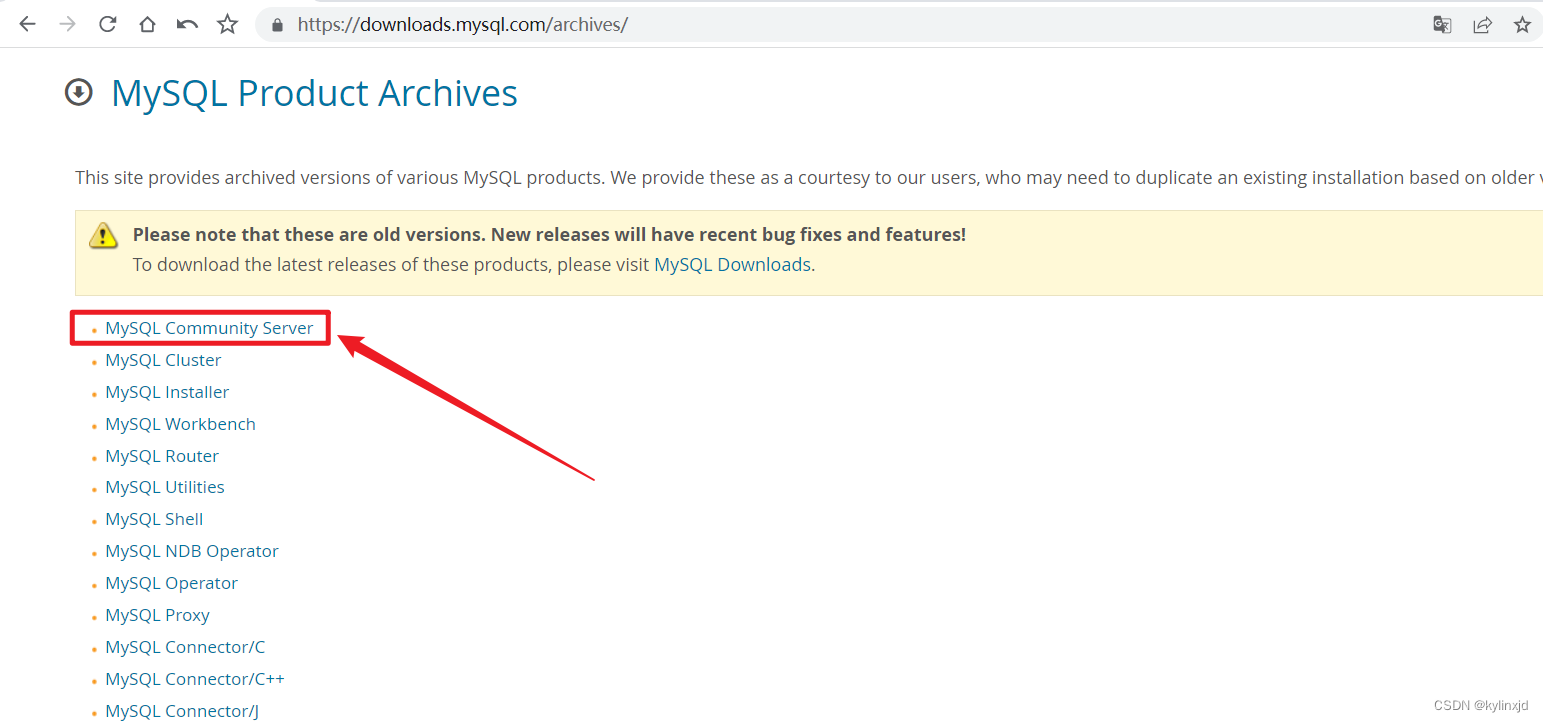Open the MySQL Installer link
The height and width of the screenshot is (722, 1543).
pyautogui.click(x=167, y=392)
